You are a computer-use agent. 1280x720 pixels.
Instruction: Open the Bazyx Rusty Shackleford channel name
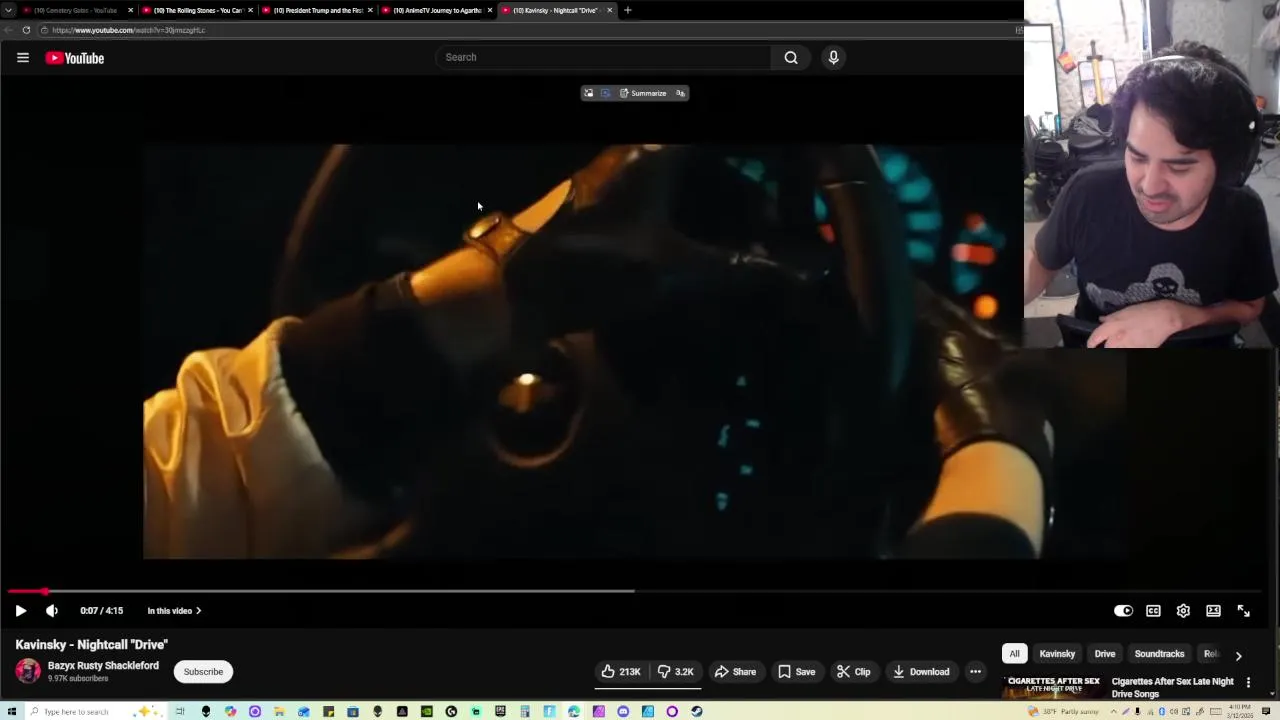coord(103,665)
